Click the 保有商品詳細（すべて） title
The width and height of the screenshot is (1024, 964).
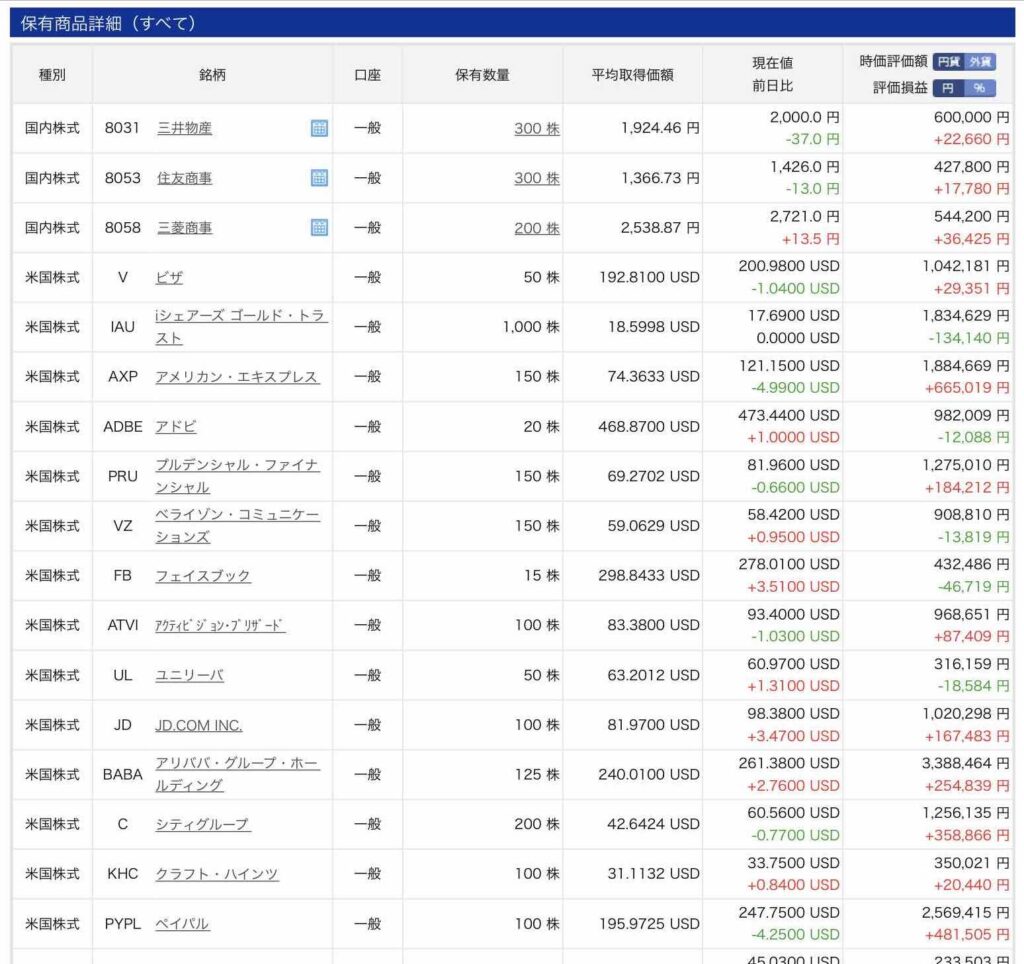(108, 24)
